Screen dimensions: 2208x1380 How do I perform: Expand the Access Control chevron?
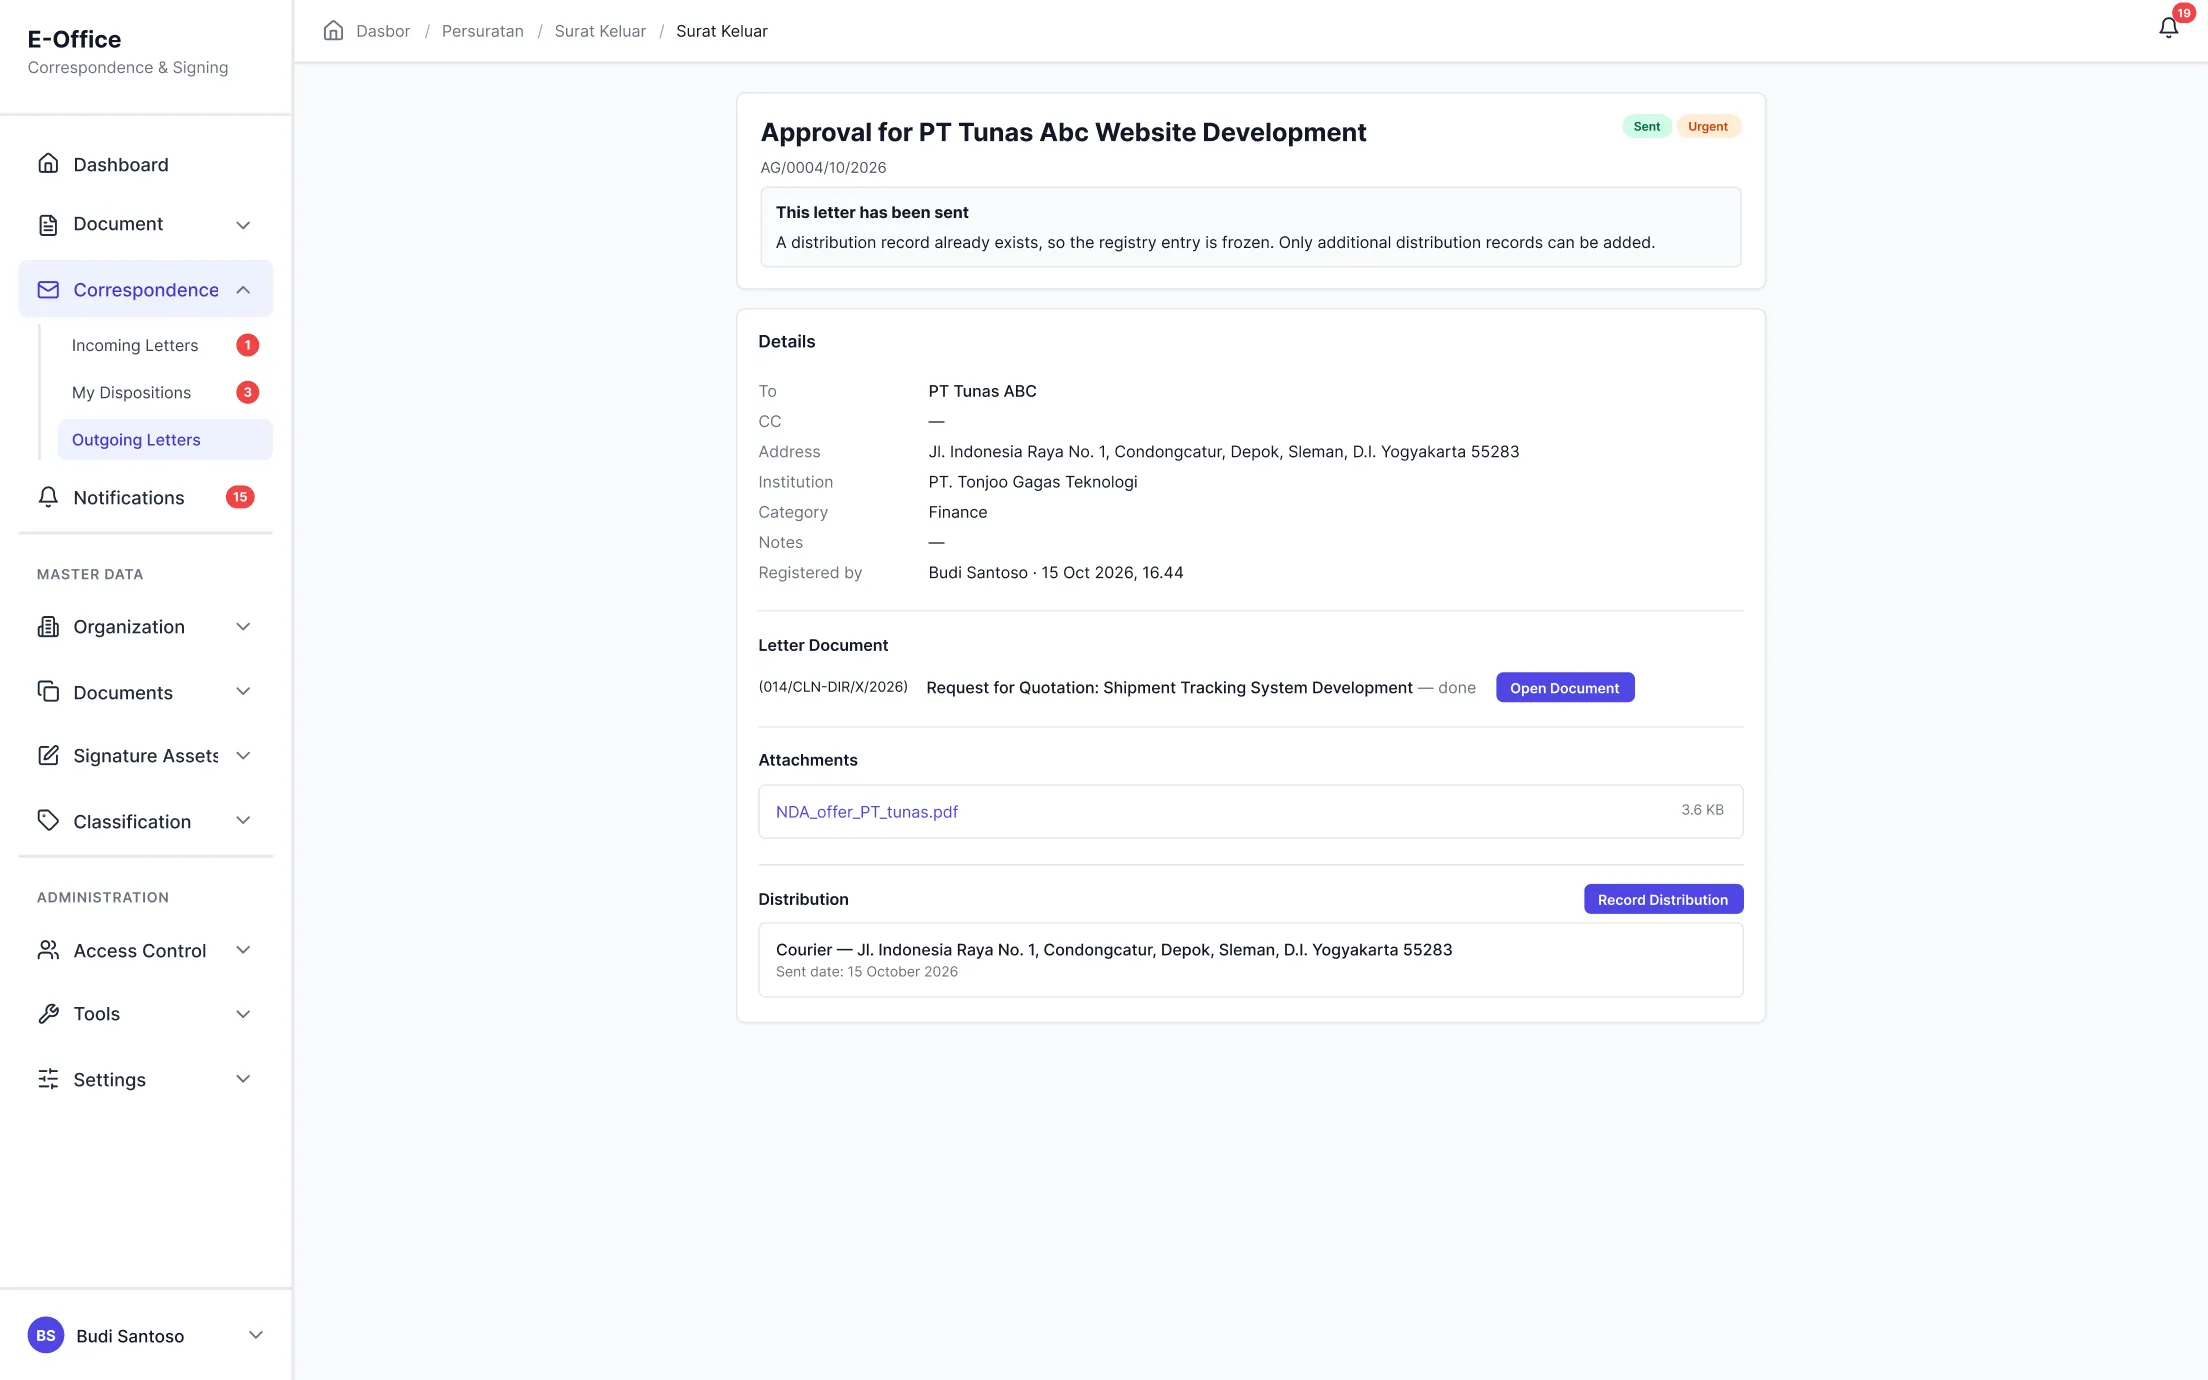coord(243,950)
